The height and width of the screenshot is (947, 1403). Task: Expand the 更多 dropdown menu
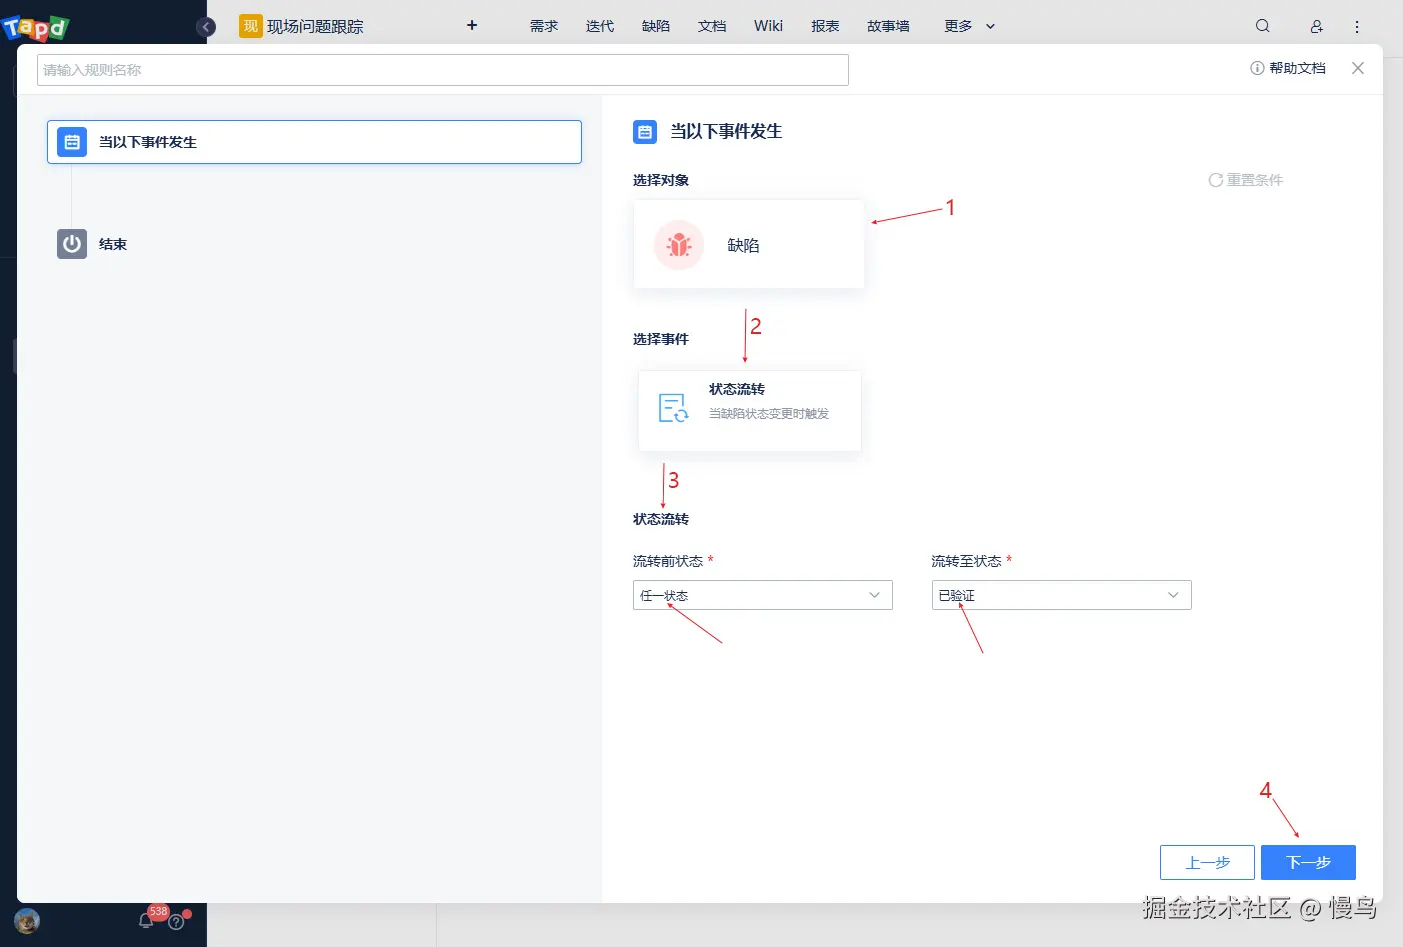point(969,26)
